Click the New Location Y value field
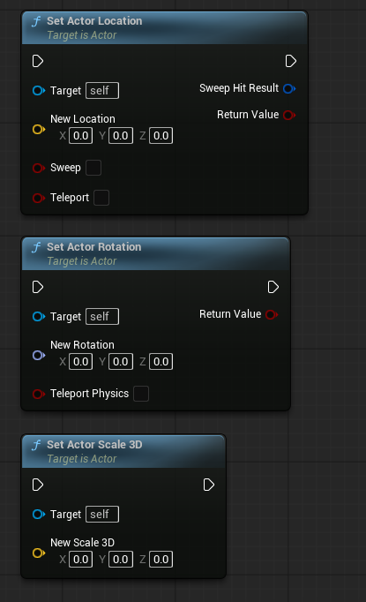Image resolution: width=366 pixels, height=602 pixels. 121,136
